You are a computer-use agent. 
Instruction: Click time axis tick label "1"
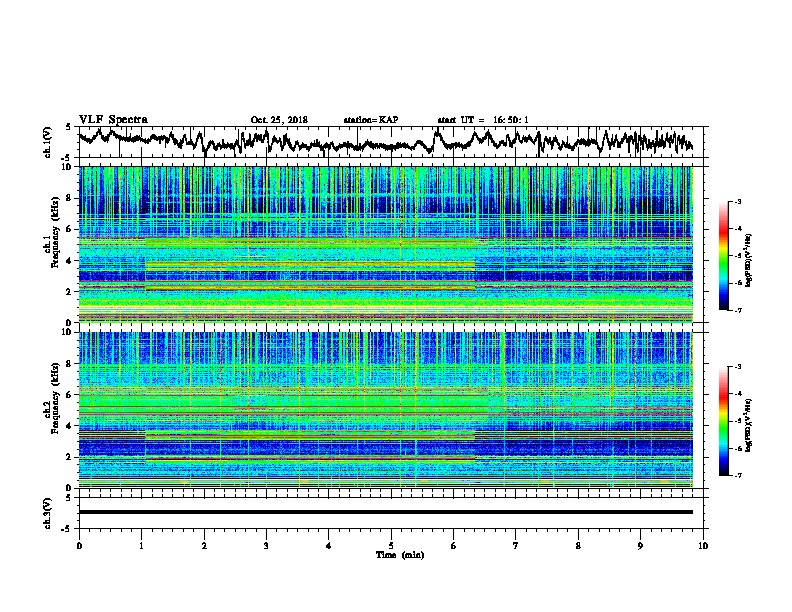[142, 546]
